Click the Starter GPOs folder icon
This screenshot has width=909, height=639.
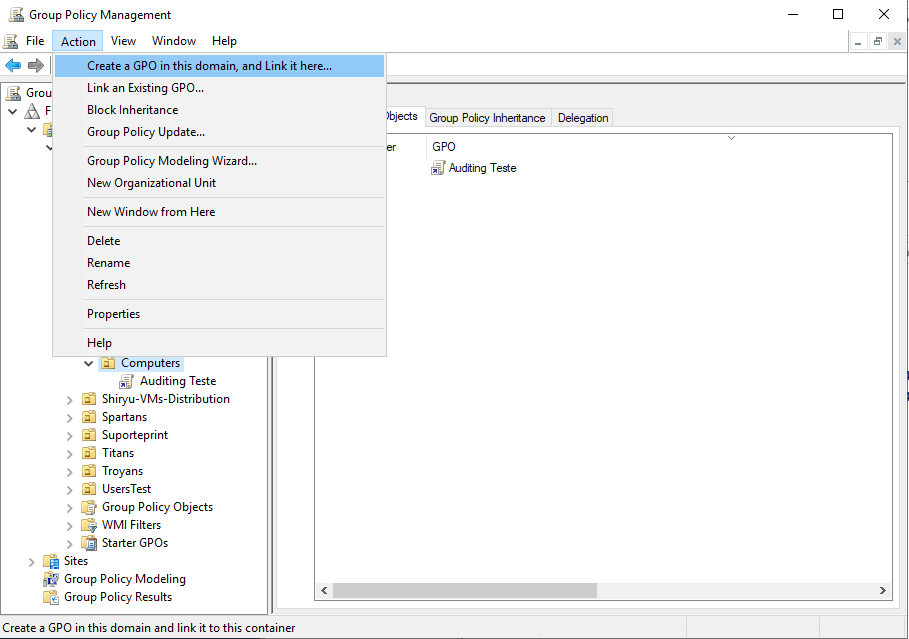89,543
